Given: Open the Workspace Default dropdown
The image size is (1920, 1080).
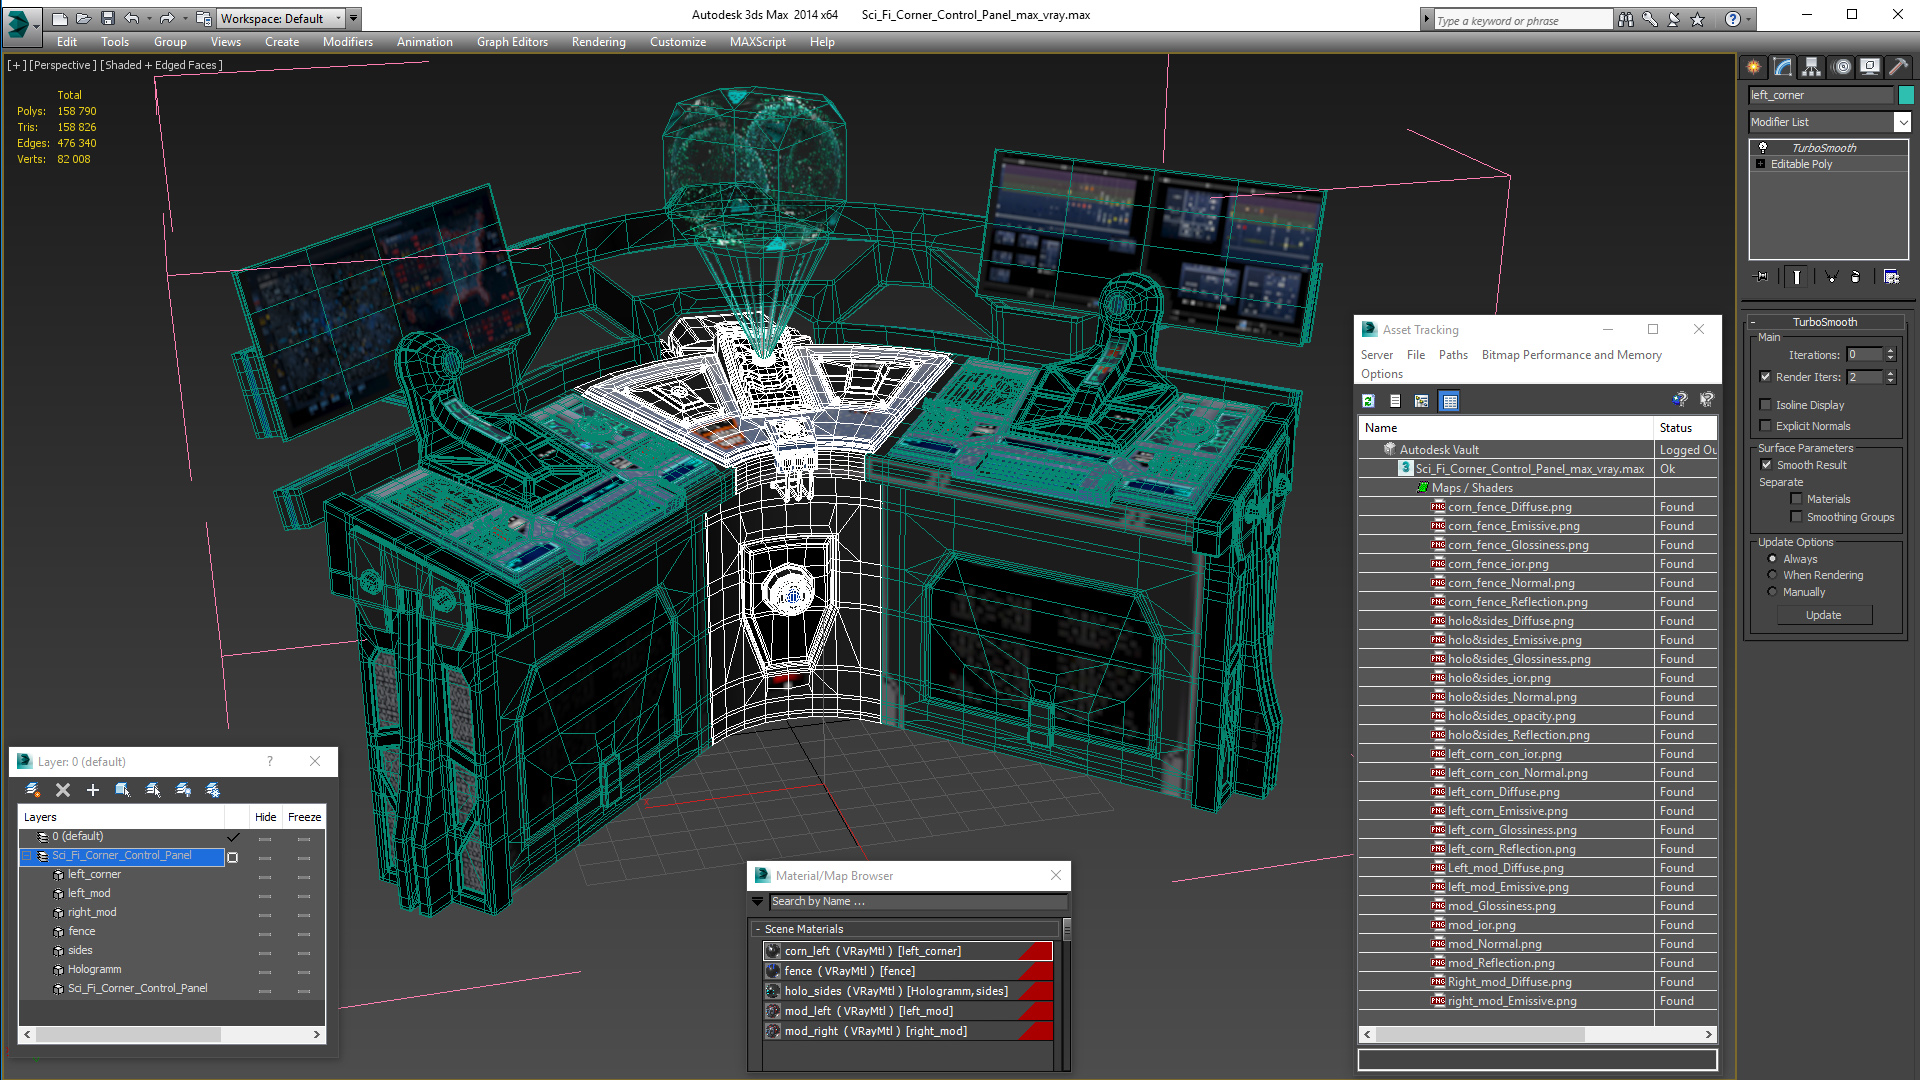Looking at the screenshot, I should pyautogui.click(x=281, y=18).
